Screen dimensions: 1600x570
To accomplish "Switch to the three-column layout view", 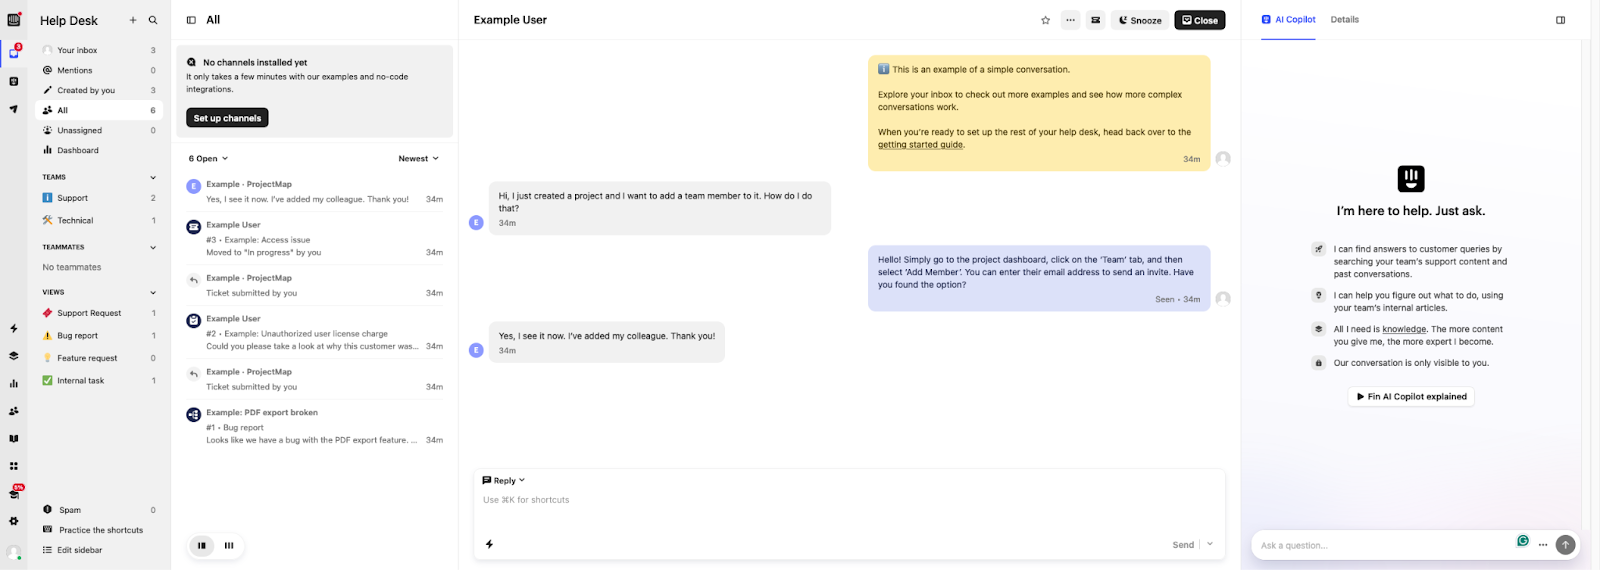I will coord(229,545).
